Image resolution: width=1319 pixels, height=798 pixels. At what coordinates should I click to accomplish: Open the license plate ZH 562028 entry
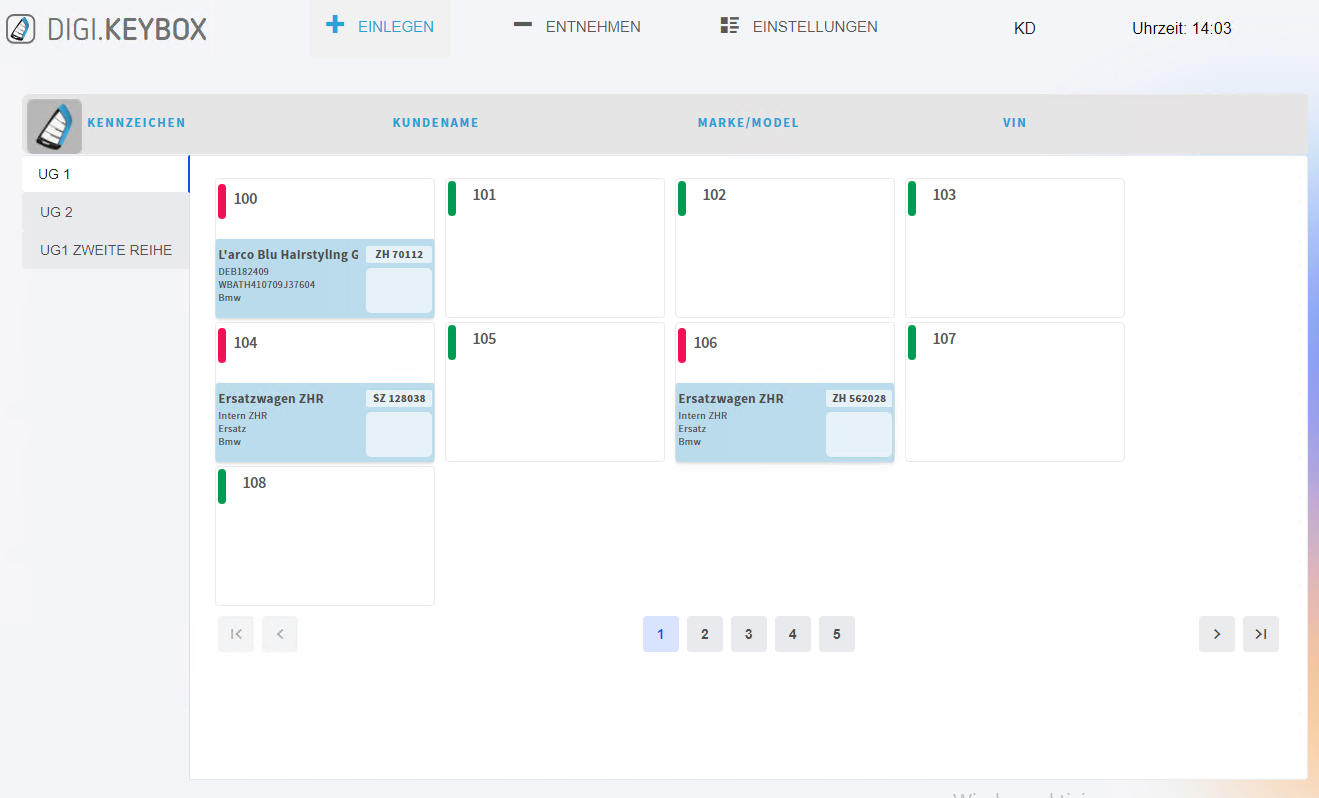point(859,398)
